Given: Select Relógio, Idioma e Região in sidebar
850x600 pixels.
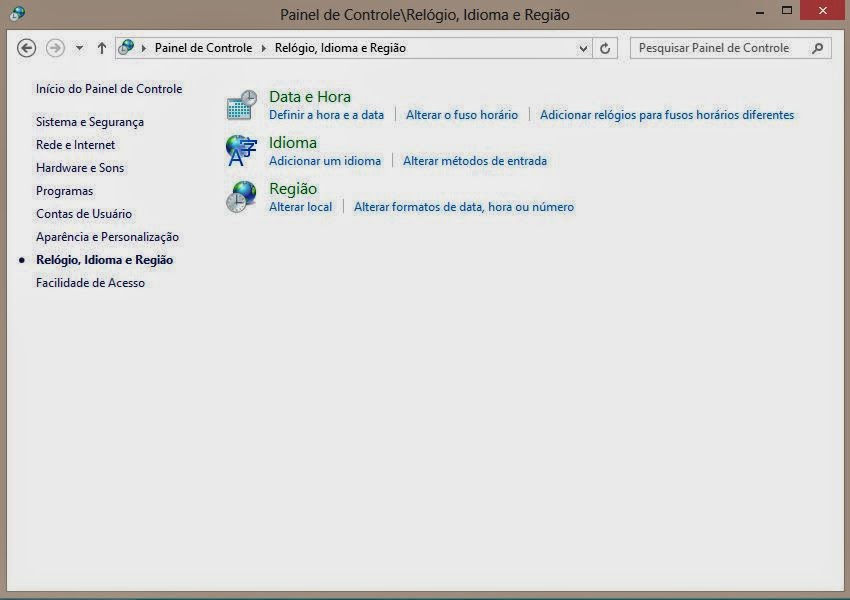Looking at the screenshot, I should pos(105,260).
